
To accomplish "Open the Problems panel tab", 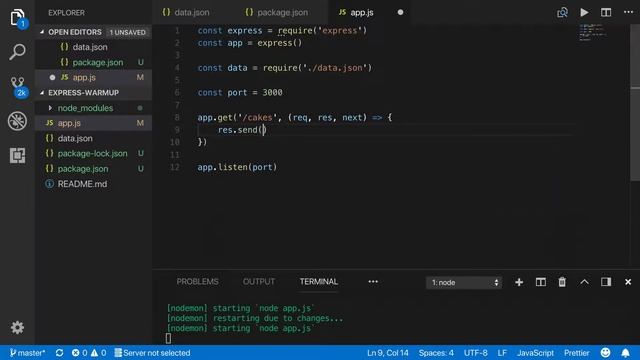I will [198, 282].
